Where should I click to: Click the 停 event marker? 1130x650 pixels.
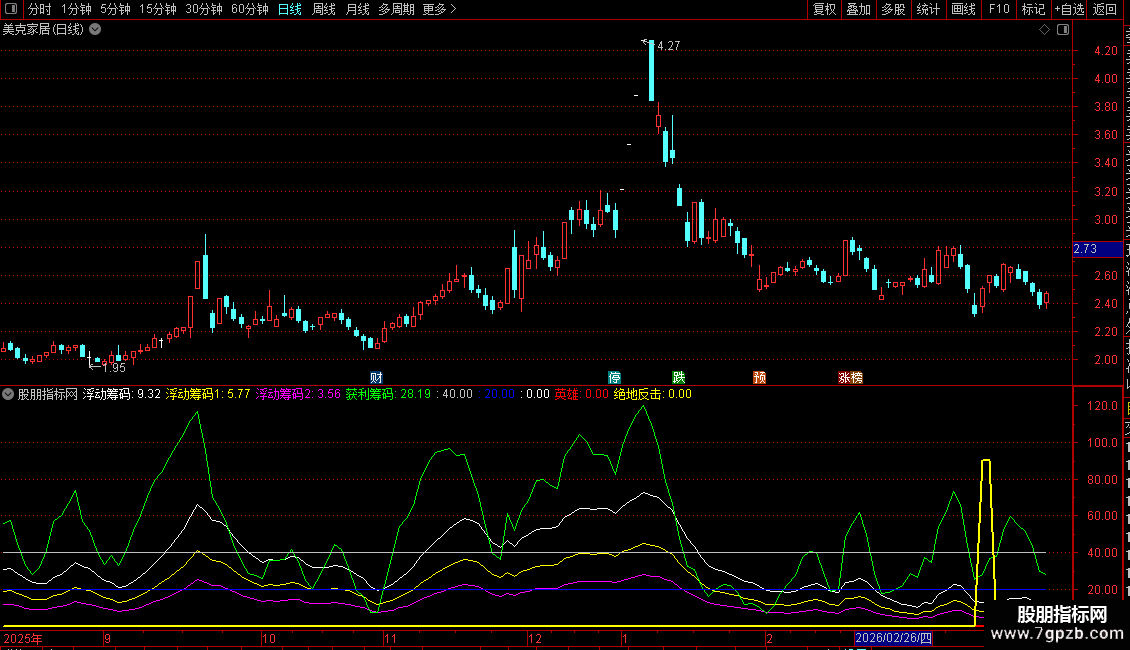pos(615,378)
